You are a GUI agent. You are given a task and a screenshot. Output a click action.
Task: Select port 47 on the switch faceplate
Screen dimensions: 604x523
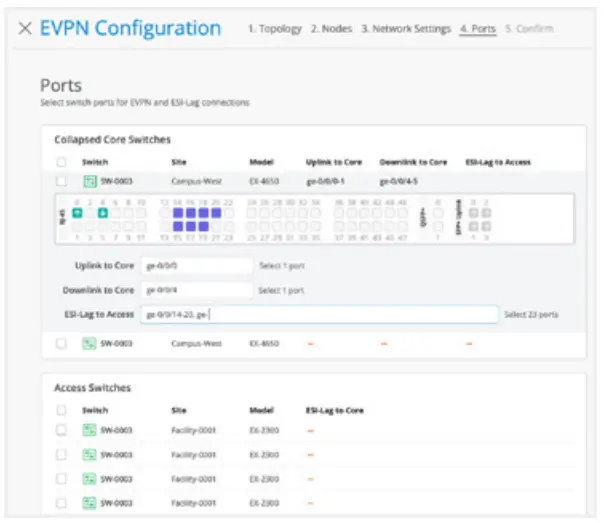[x=403, y=226]
